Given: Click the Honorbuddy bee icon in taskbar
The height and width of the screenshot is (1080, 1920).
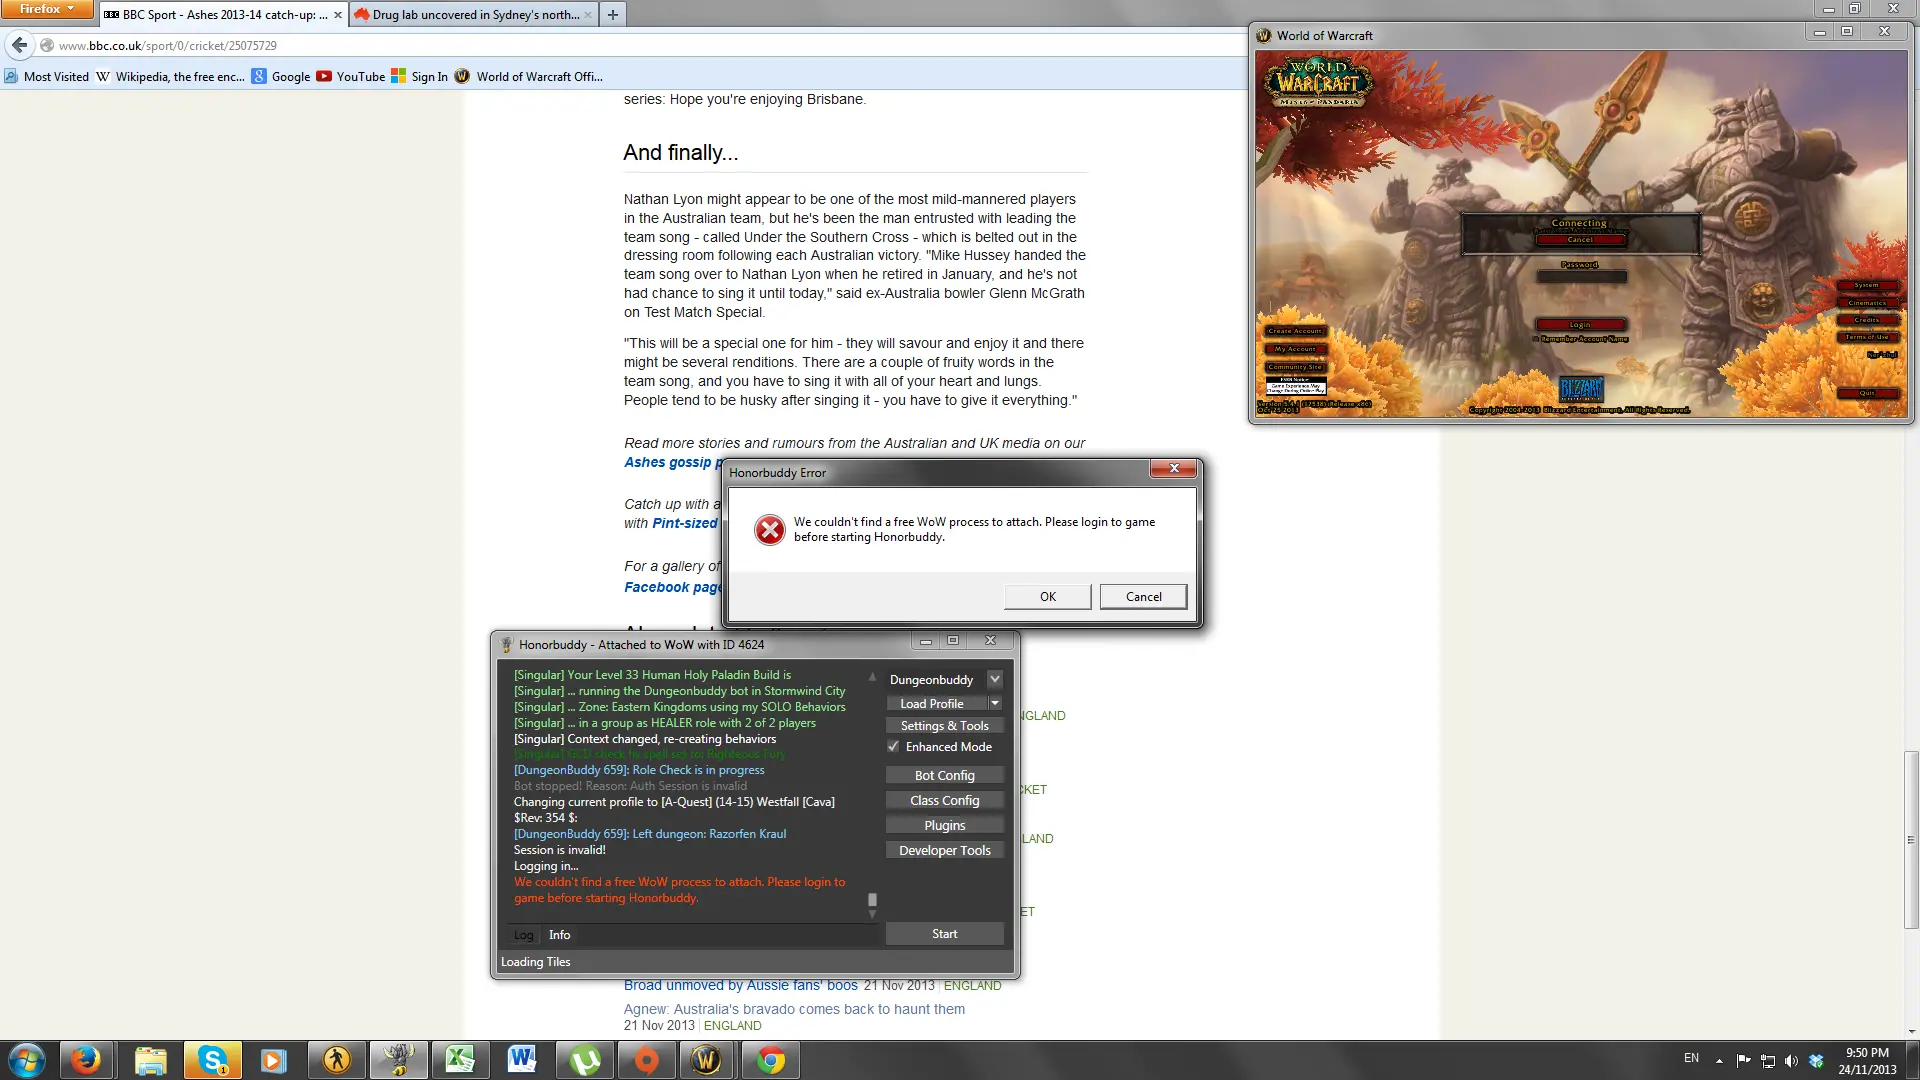Looking at the screenshot, I should click(398, 1060).
